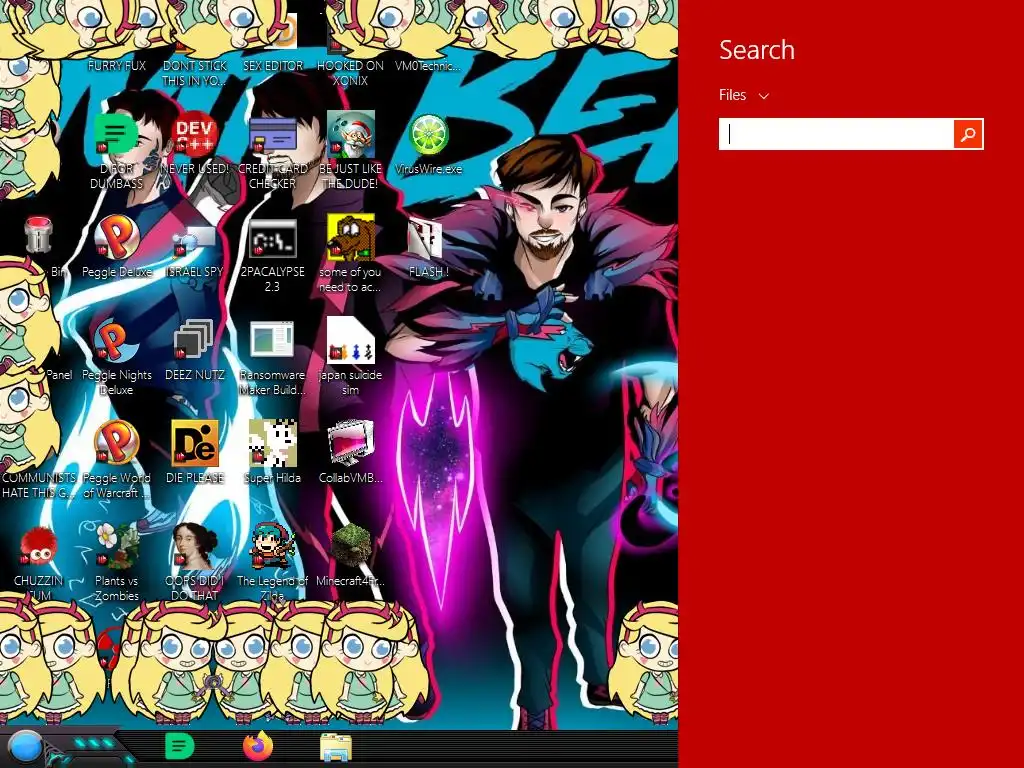Launch 2PACALYPSE 2.3 command prompt icon
This screenshot has height=768, width=1024.
tap(272, 238)
